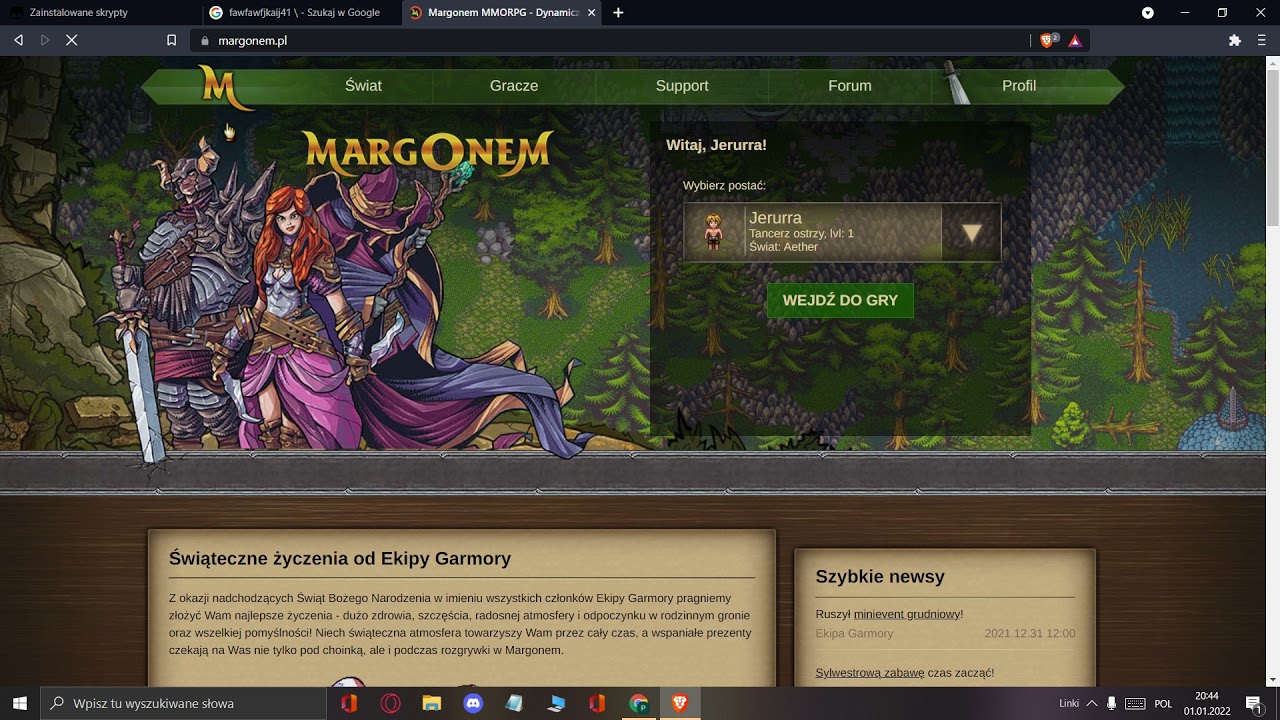This screenshot has width=1280, height=720.
Task: Click the Linki toolbar label in taskbar
Action: tap(1068, 703)
